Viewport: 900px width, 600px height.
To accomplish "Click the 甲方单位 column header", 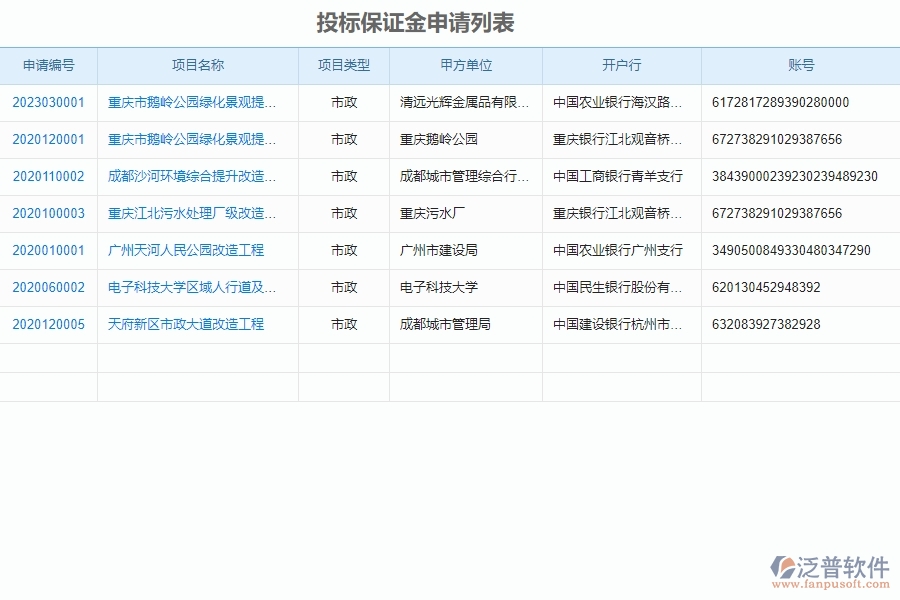I will tap(464, 66).
